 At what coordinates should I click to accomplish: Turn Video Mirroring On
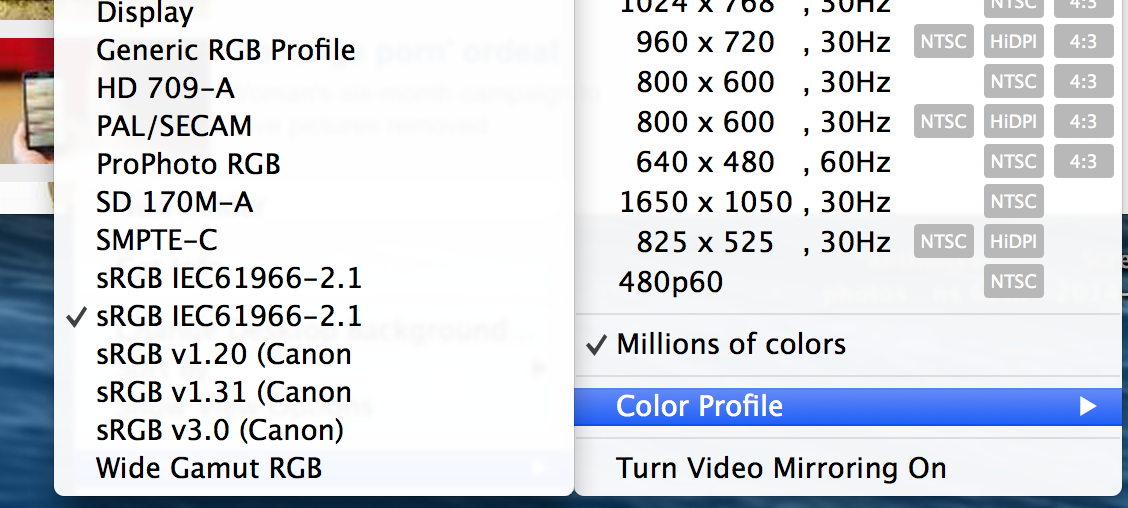pos(781,468)
